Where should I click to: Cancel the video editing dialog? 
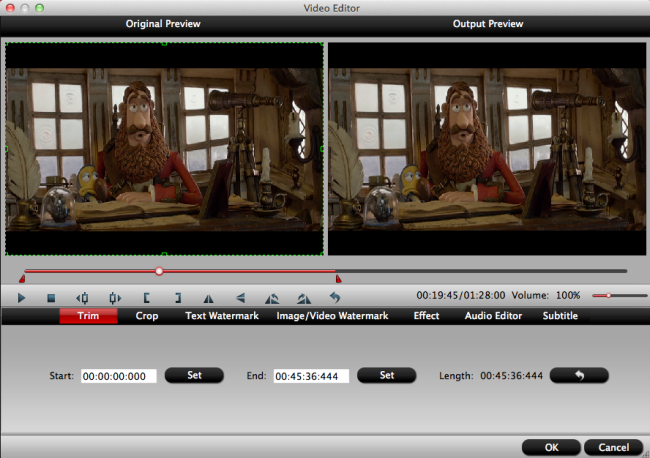coord(614,447)
